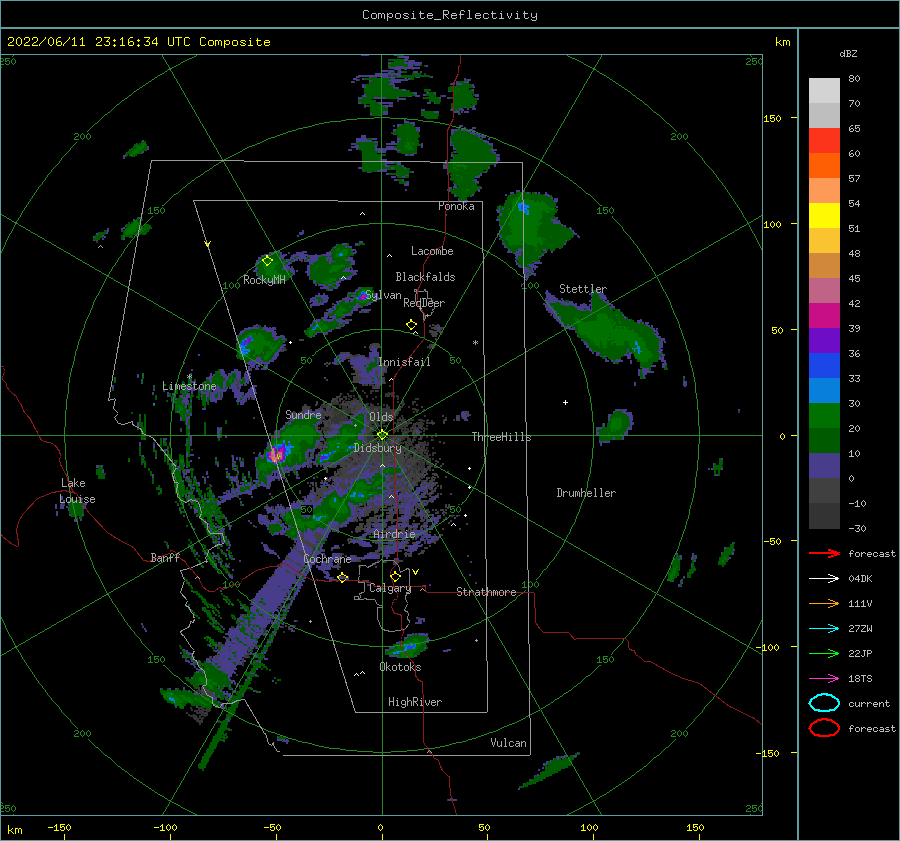Click the magenta-core storm cell west of Didsbury
This screenshot has height=841, width=900.
click(x=277, y=454)
